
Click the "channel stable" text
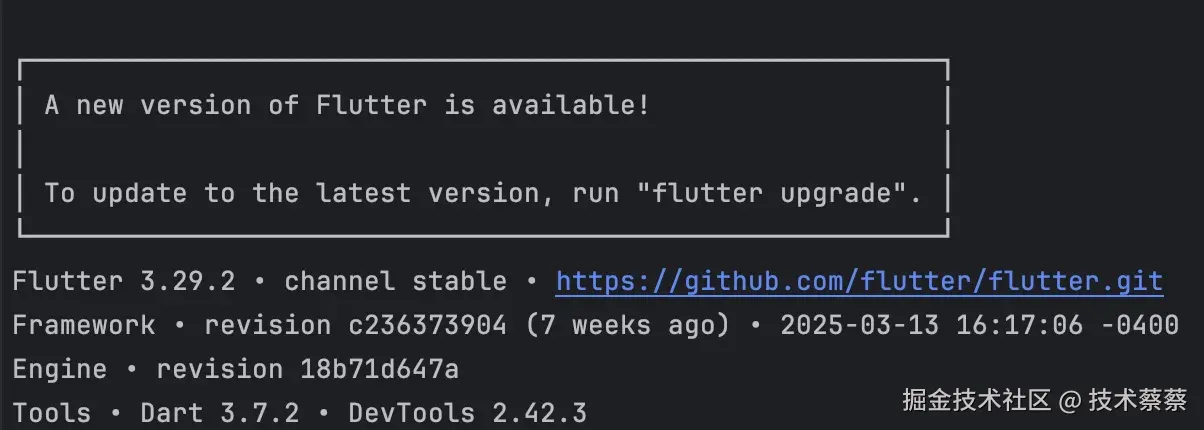pos(395,281)
